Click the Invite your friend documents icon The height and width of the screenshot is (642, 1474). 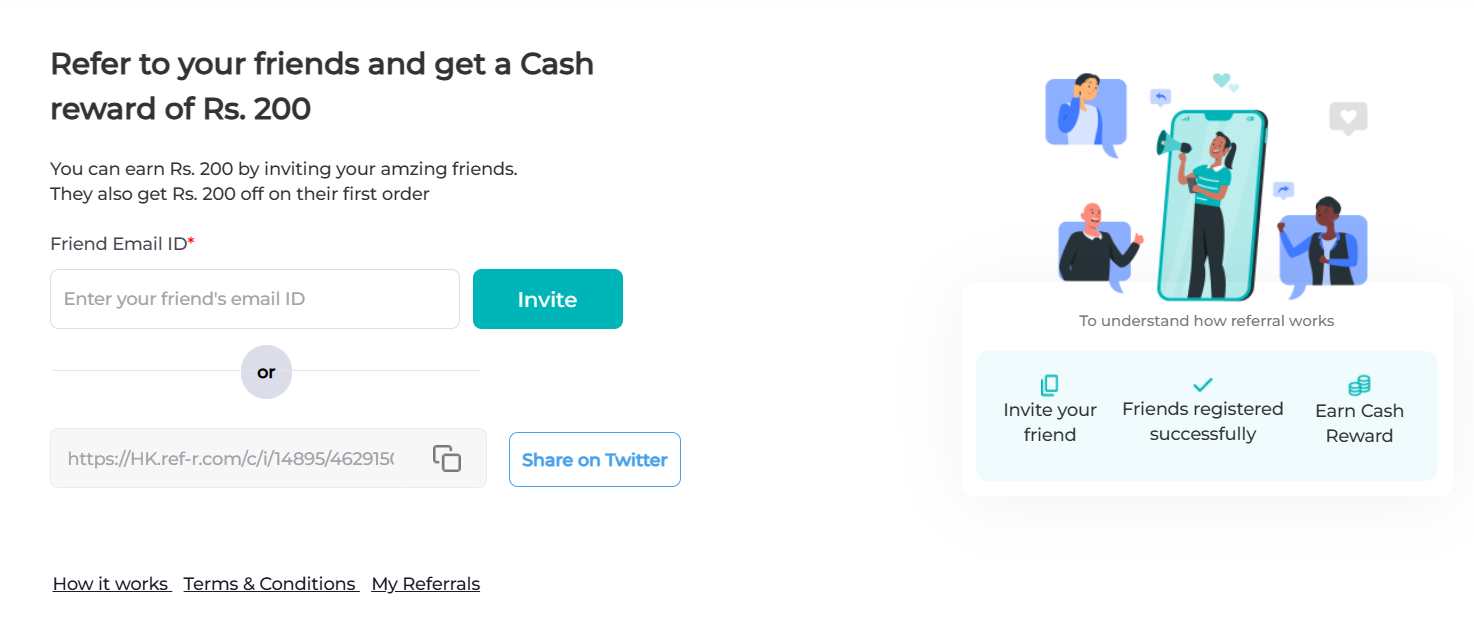click(x=1049, y=385)
